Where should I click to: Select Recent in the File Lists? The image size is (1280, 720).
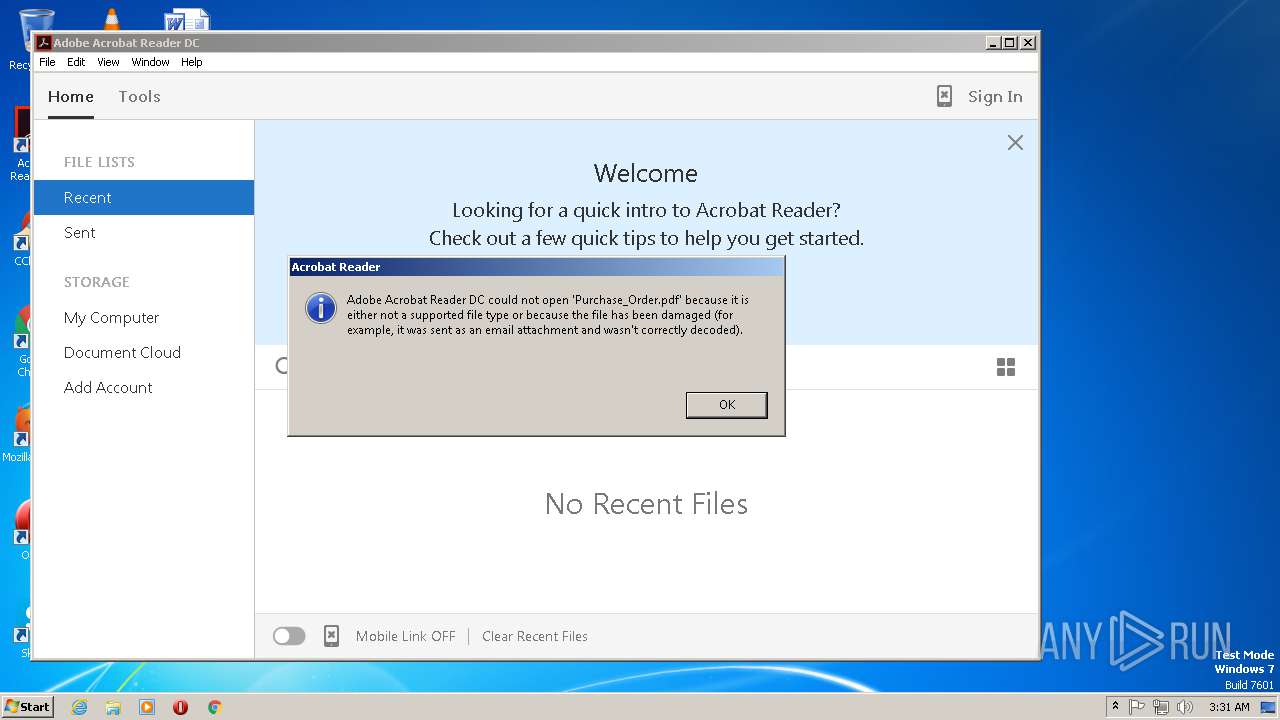(144, 197)
